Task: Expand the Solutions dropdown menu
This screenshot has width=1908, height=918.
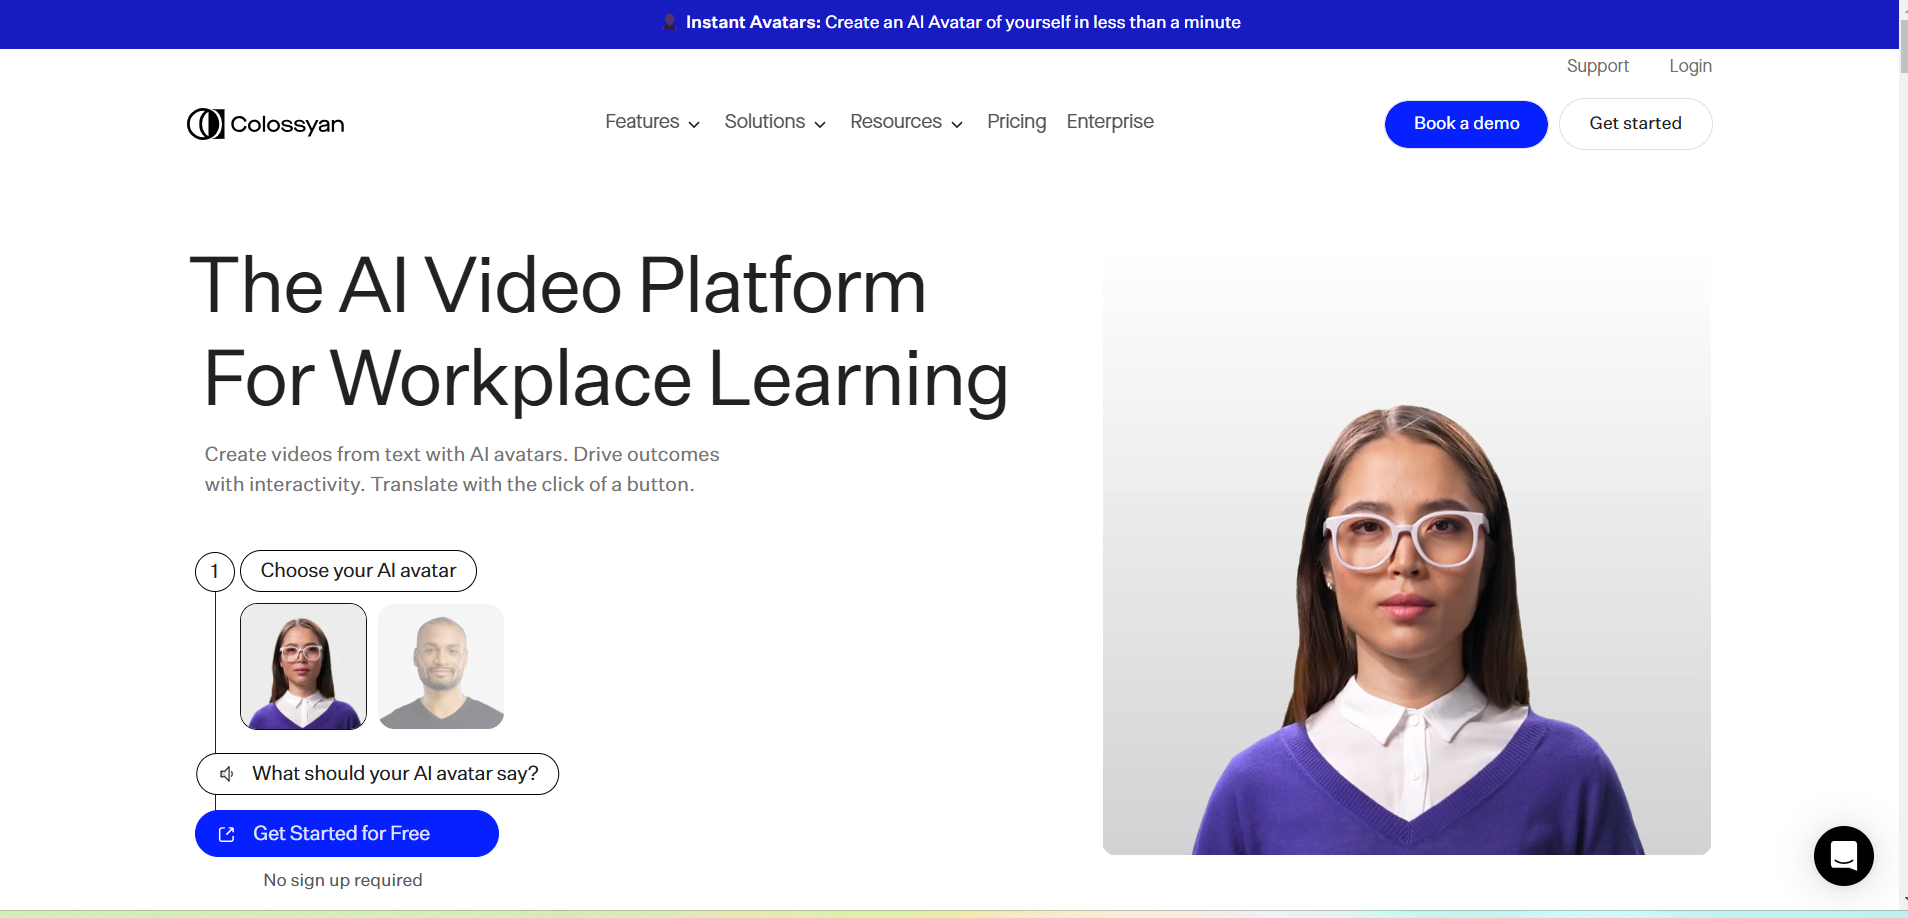Action: pyautogui.click(x=775, y=122)
